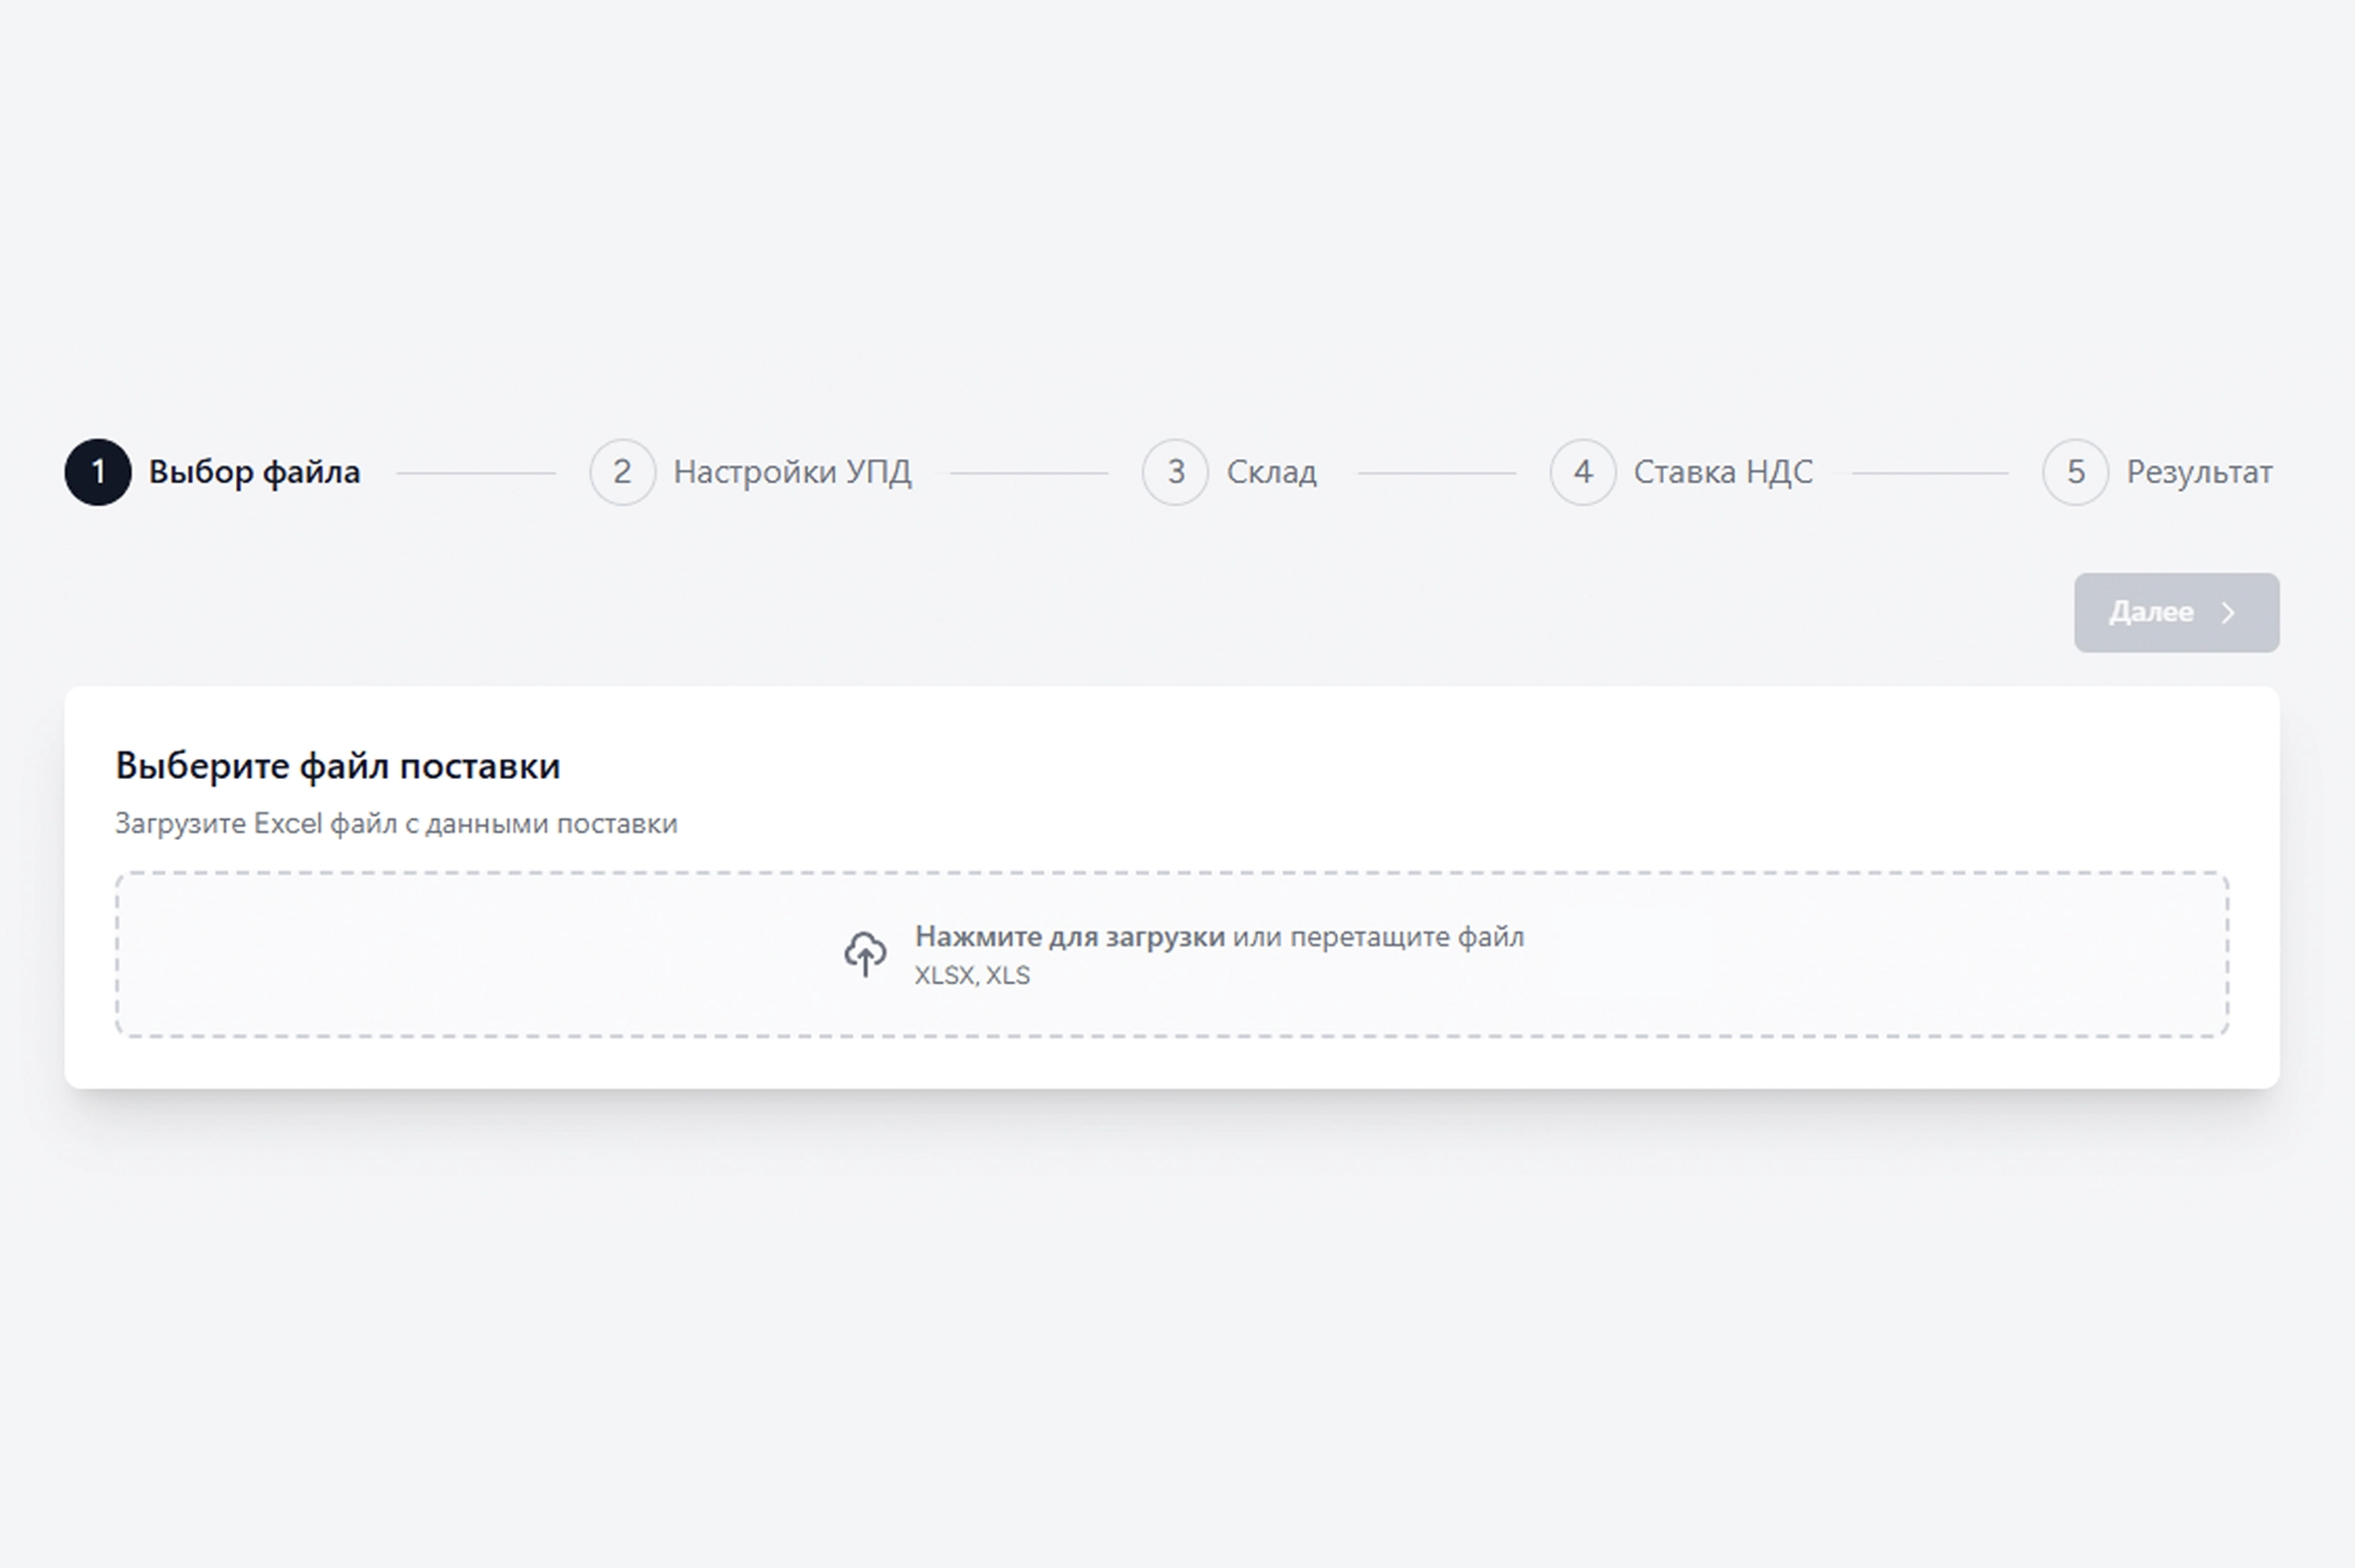Click the chevron arrow in Далее button
This screenshot has height=1568, width=2355.
tap(2228, 613)
